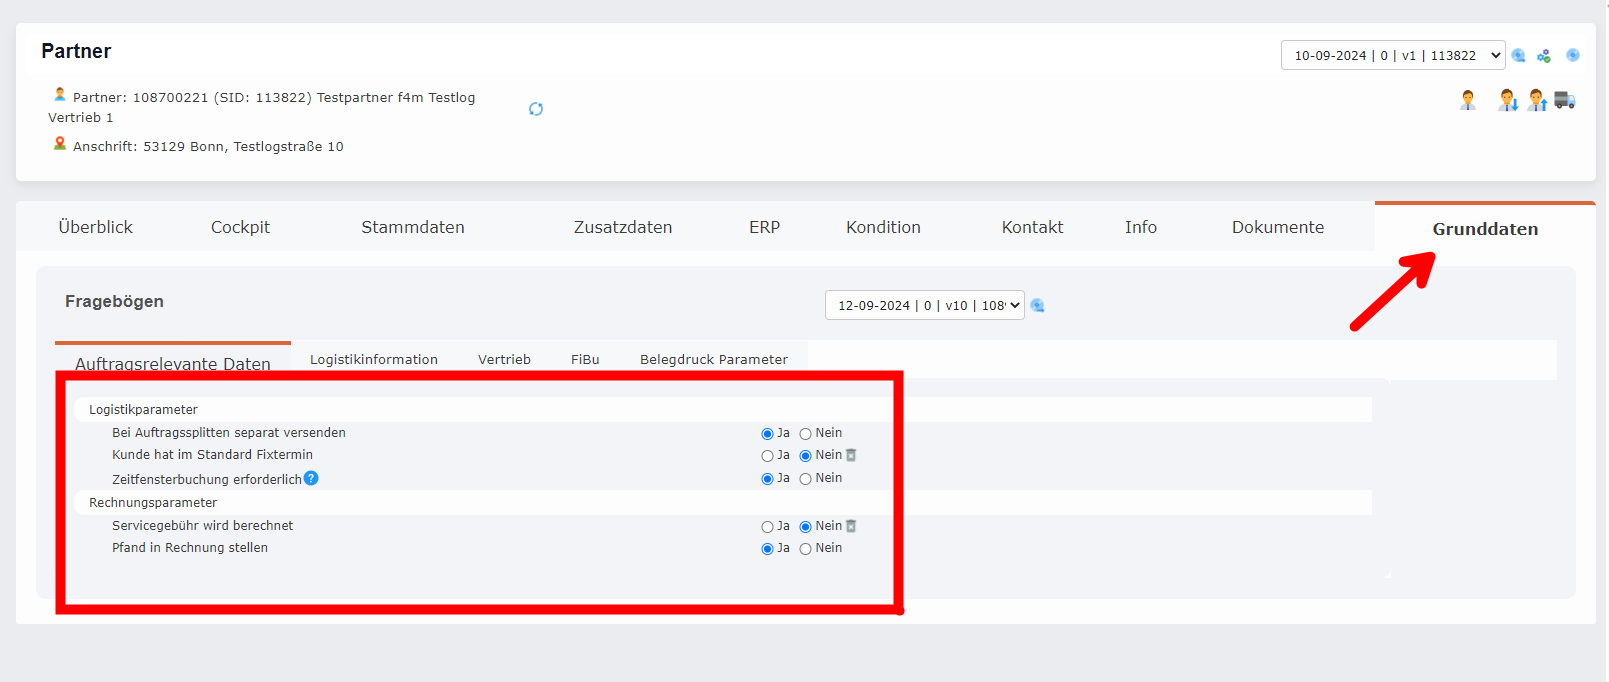
Task: Click the person with up arrow icon
Action: pyautogui.click(x=1538, y=100)
